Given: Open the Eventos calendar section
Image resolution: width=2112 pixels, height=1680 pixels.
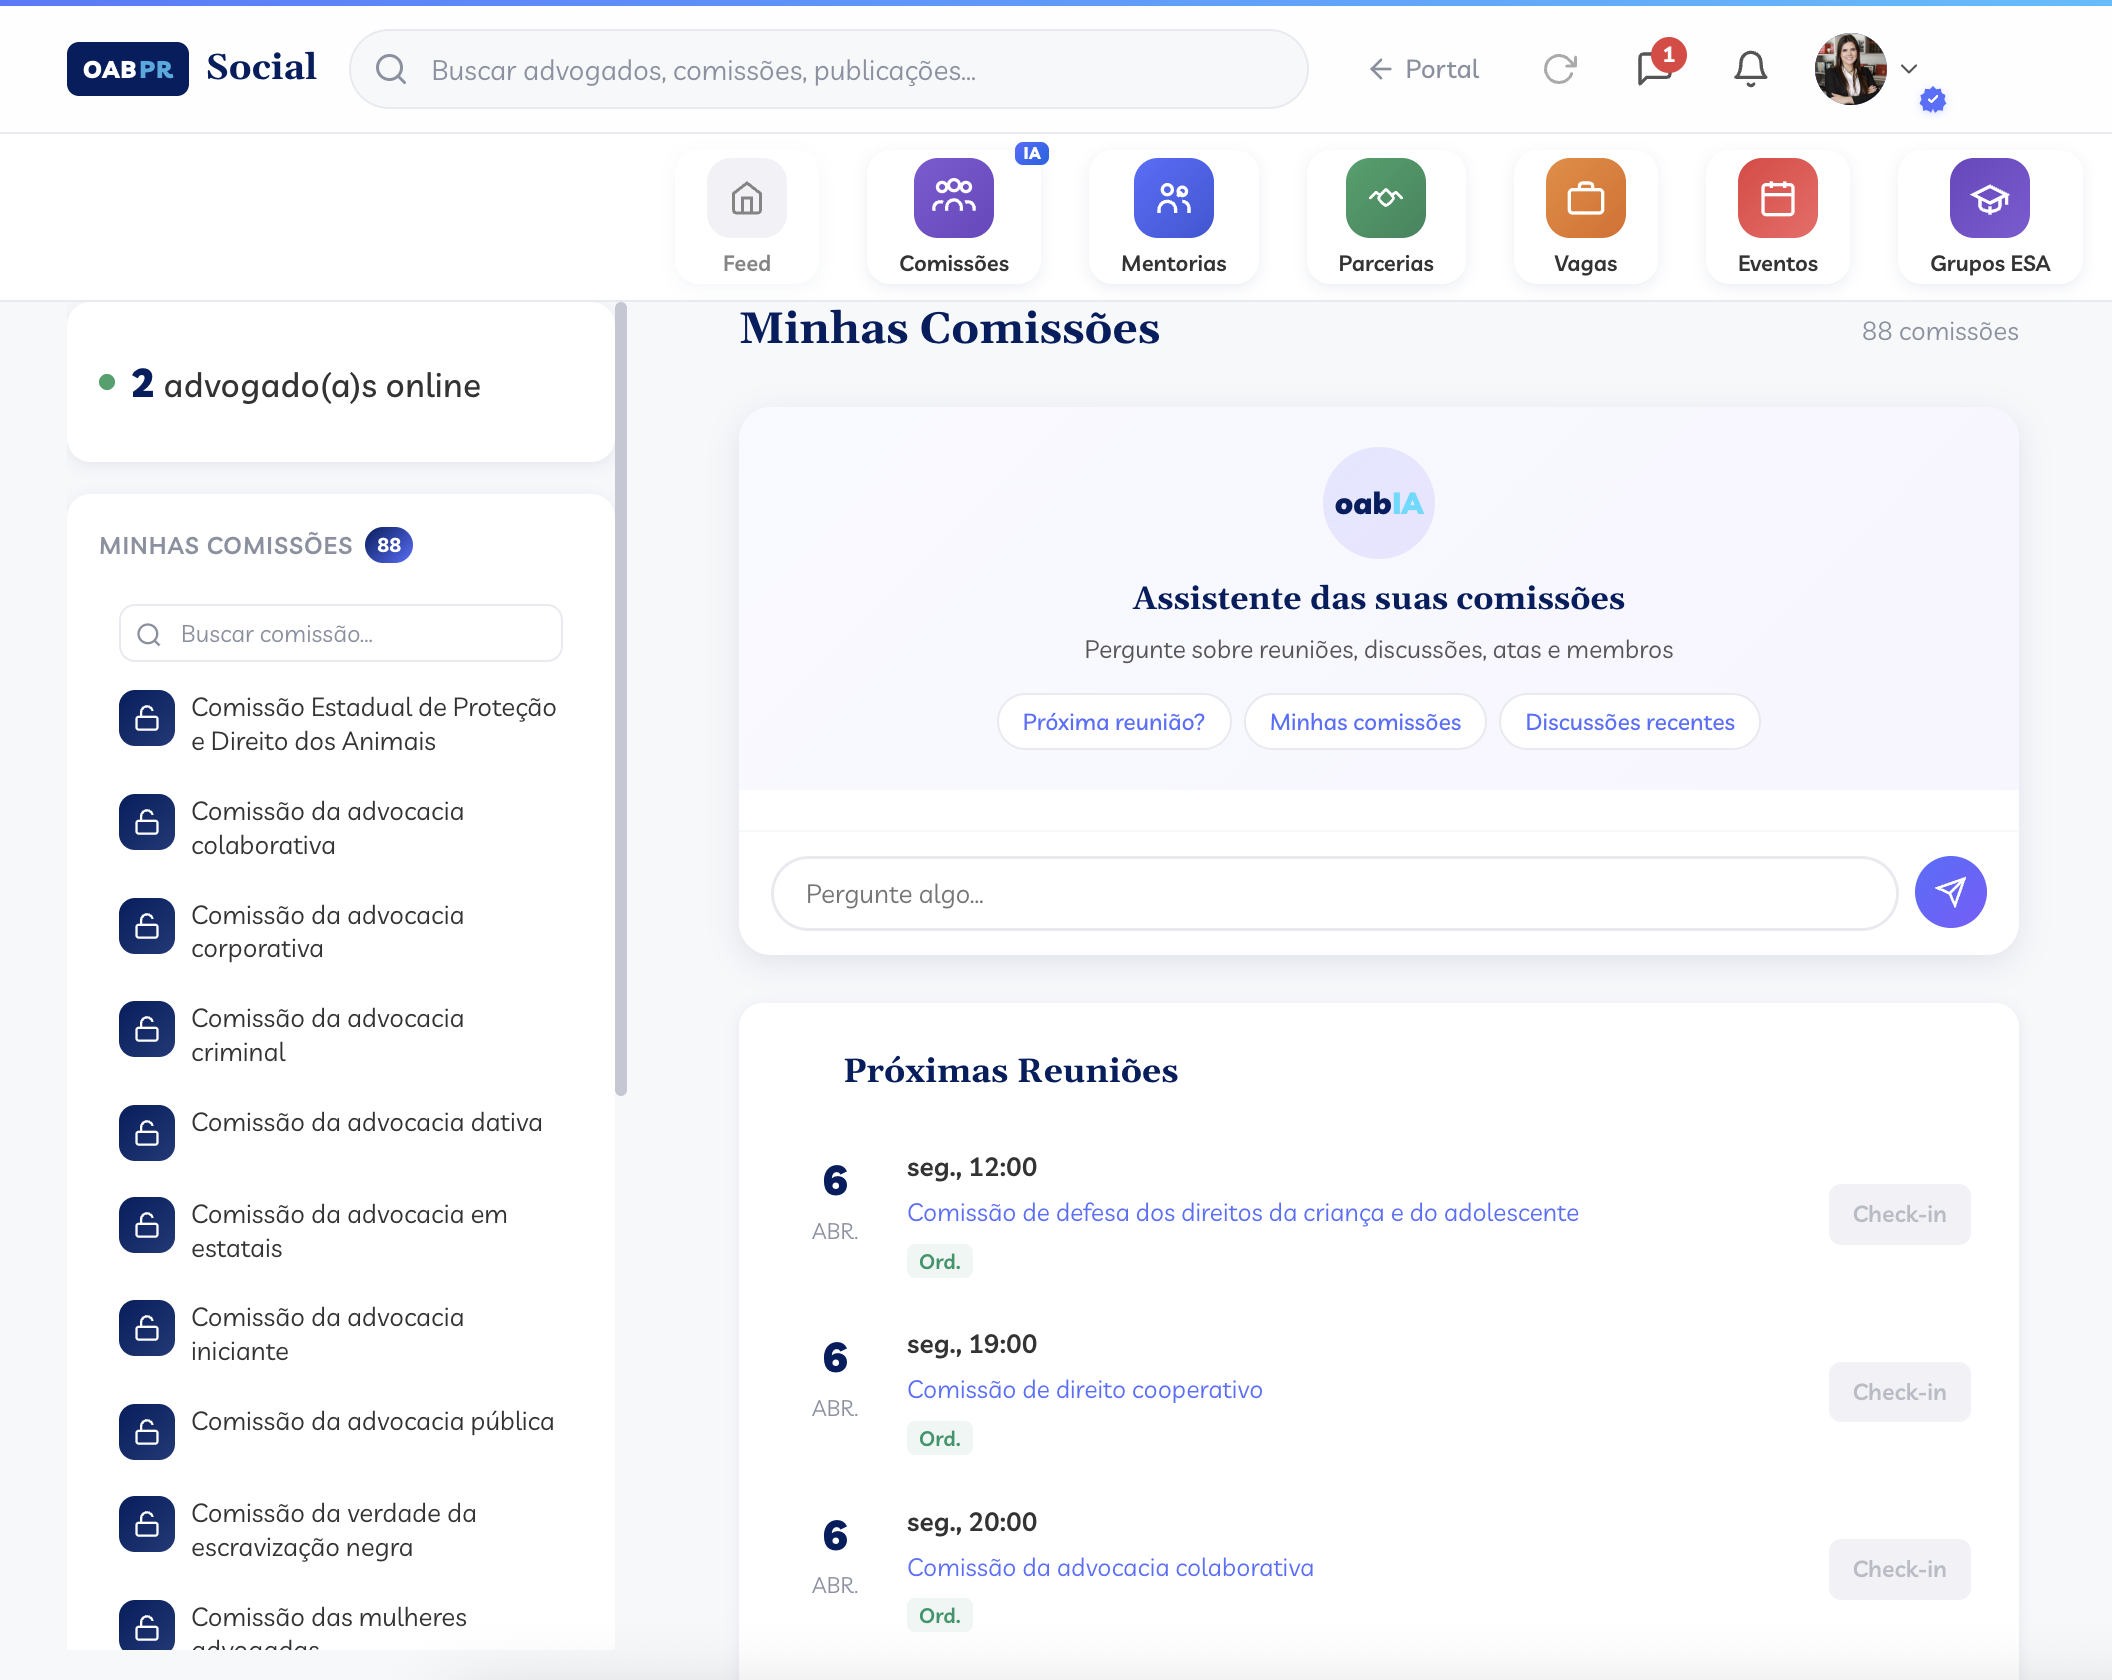Looking at the screenshot, I should (x=1778, y=213).
